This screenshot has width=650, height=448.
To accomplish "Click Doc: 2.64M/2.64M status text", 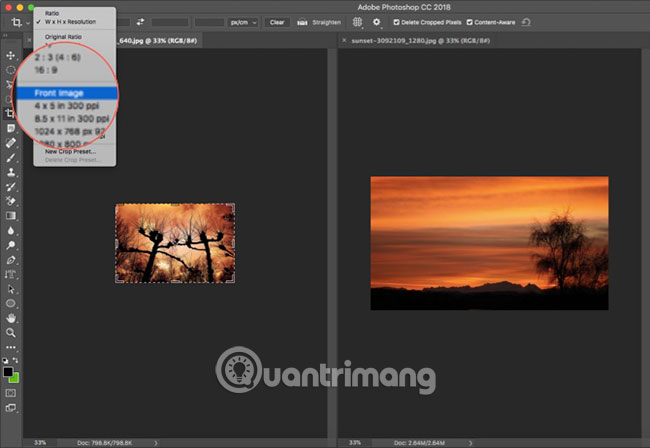I will [x=420, y=443].
